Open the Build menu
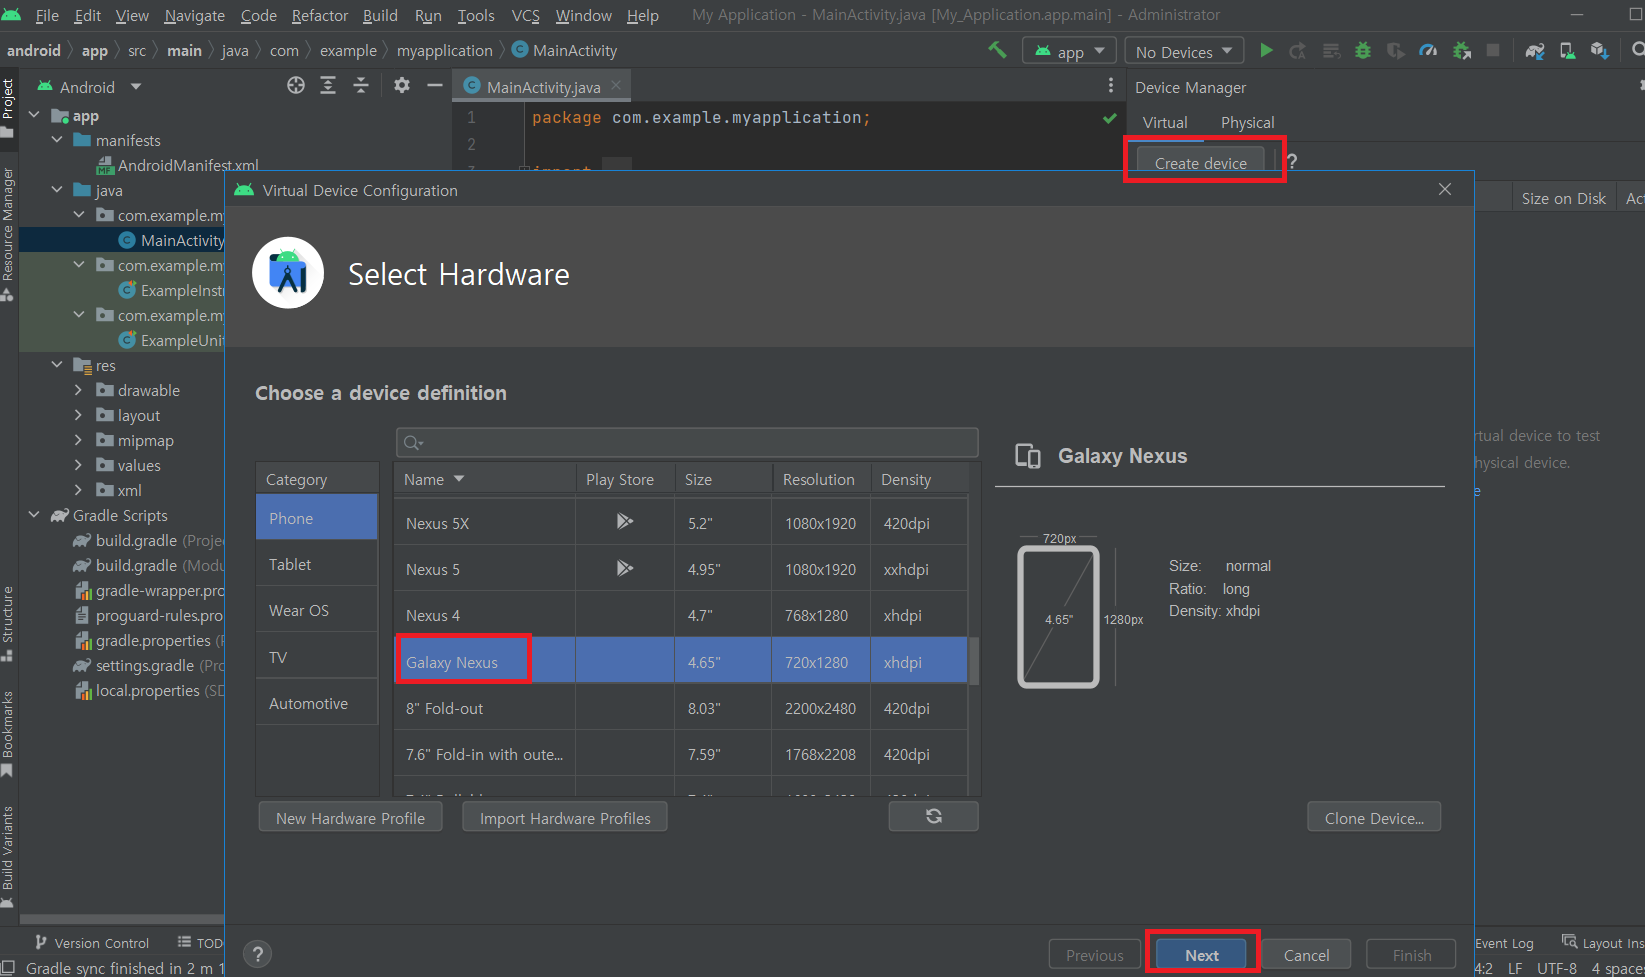The height and width of the screenshot is (977, 1645). tap(380, 15)
